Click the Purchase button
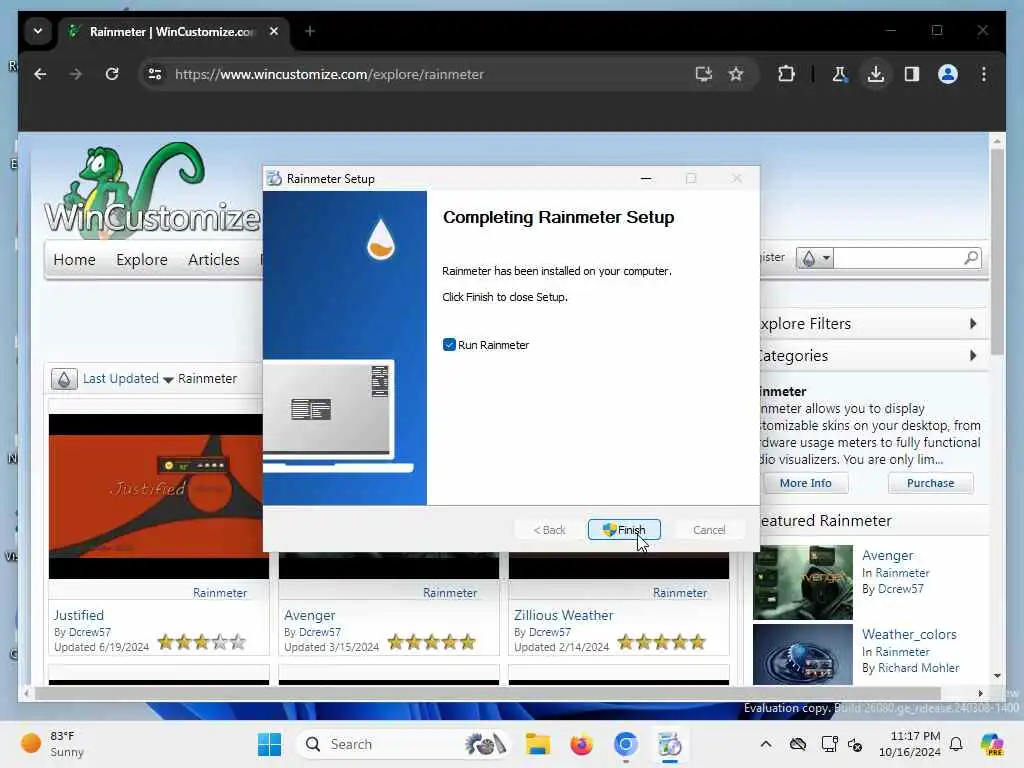This screenshot has width=1024, height=768. [930, 483]
